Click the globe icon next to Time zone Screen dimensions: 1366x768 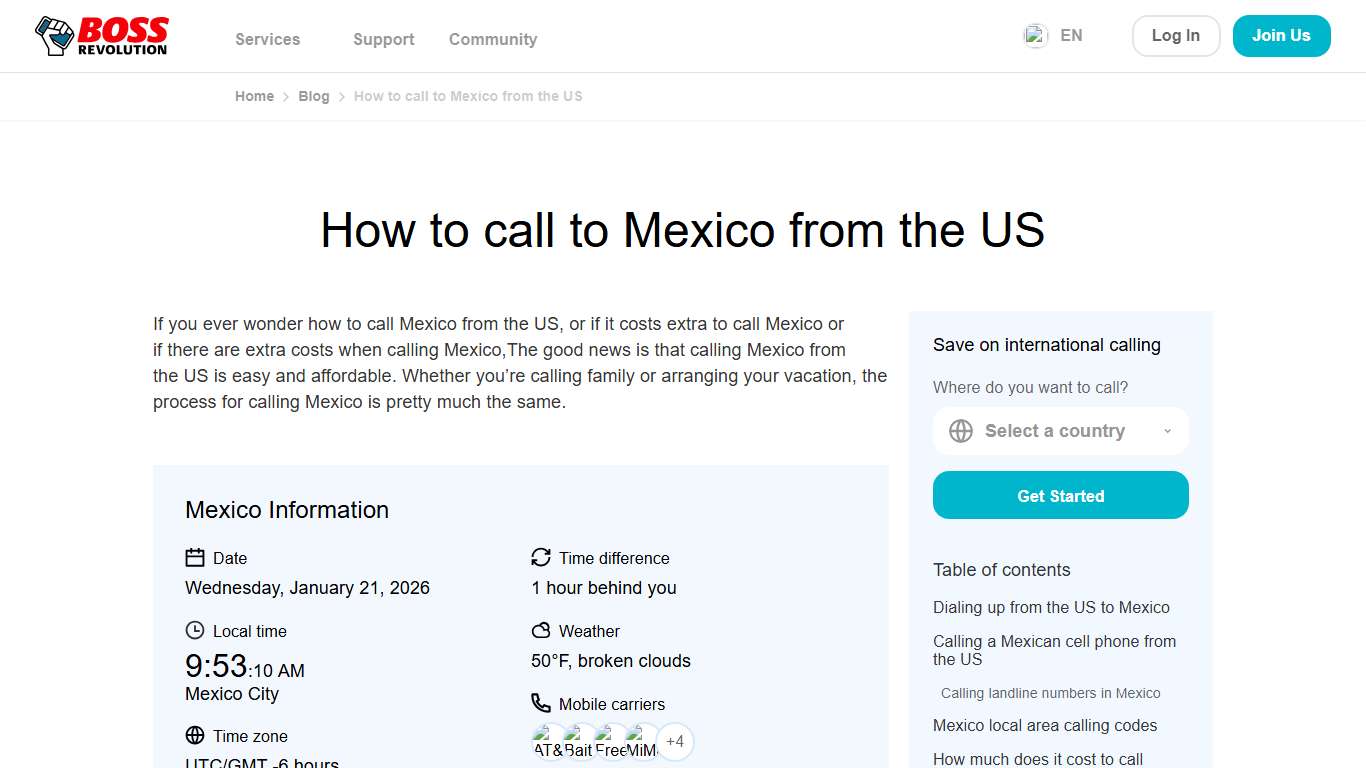193,735
